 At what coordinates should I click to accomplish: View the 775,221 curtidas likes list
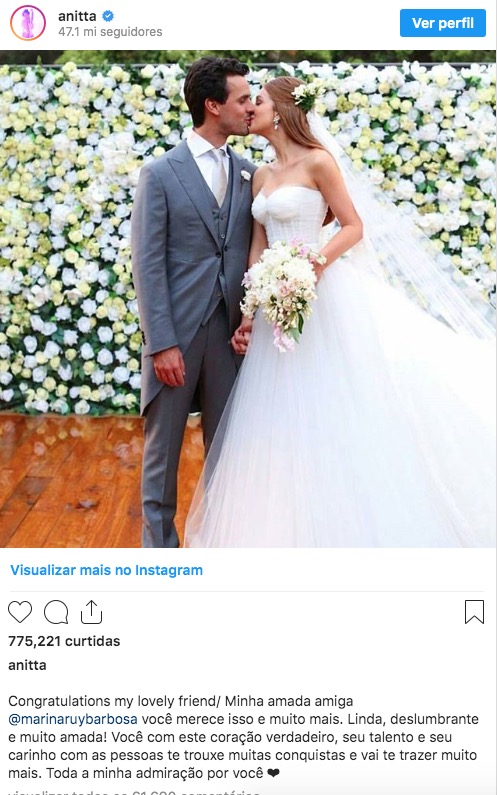(x=64, y=641)
